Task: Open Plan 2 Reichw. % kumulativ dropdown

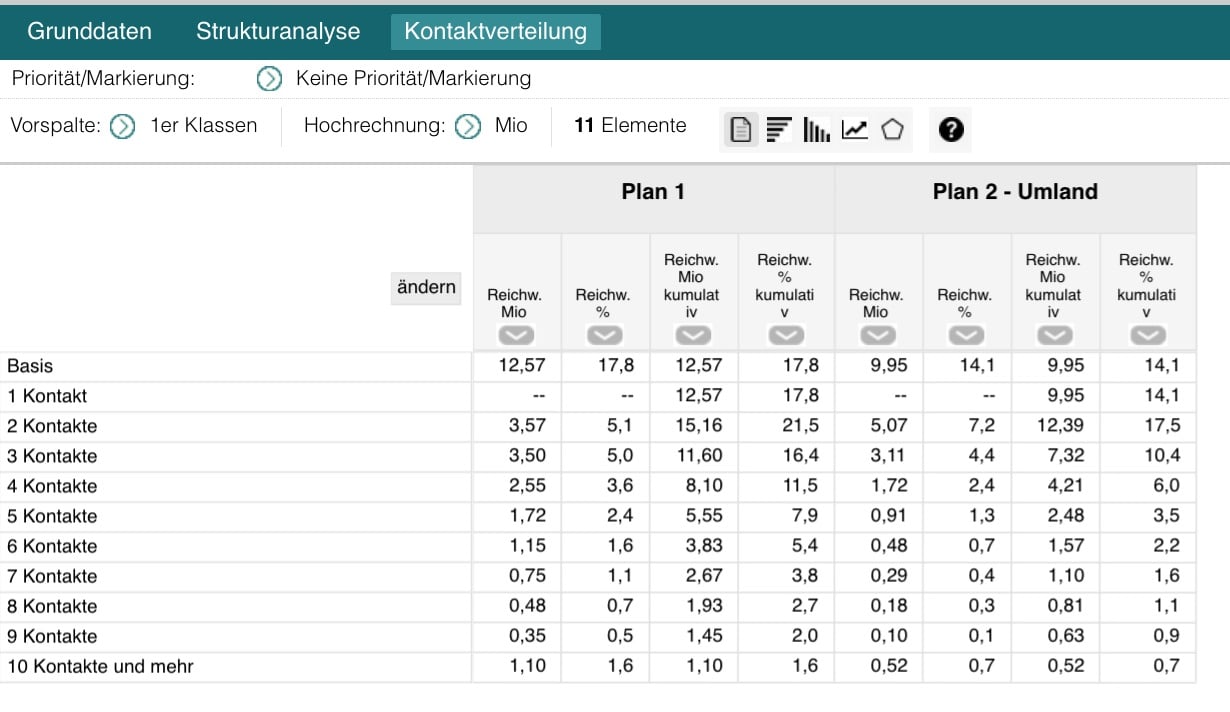Action: (x=1147, y=335)
